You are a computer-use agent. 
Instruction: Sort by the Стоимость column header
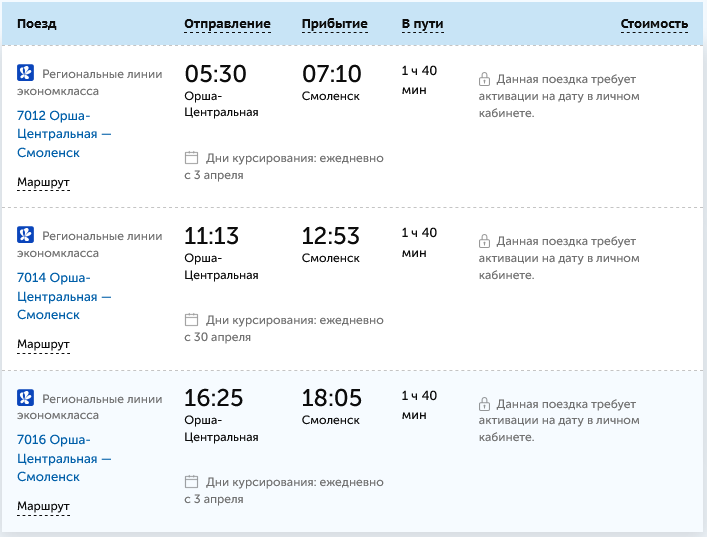pyautogui.click(x=654, y=24)
